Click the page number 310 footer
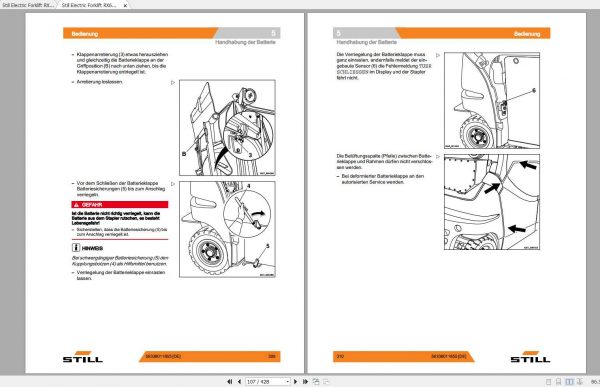 pos(340,356)
